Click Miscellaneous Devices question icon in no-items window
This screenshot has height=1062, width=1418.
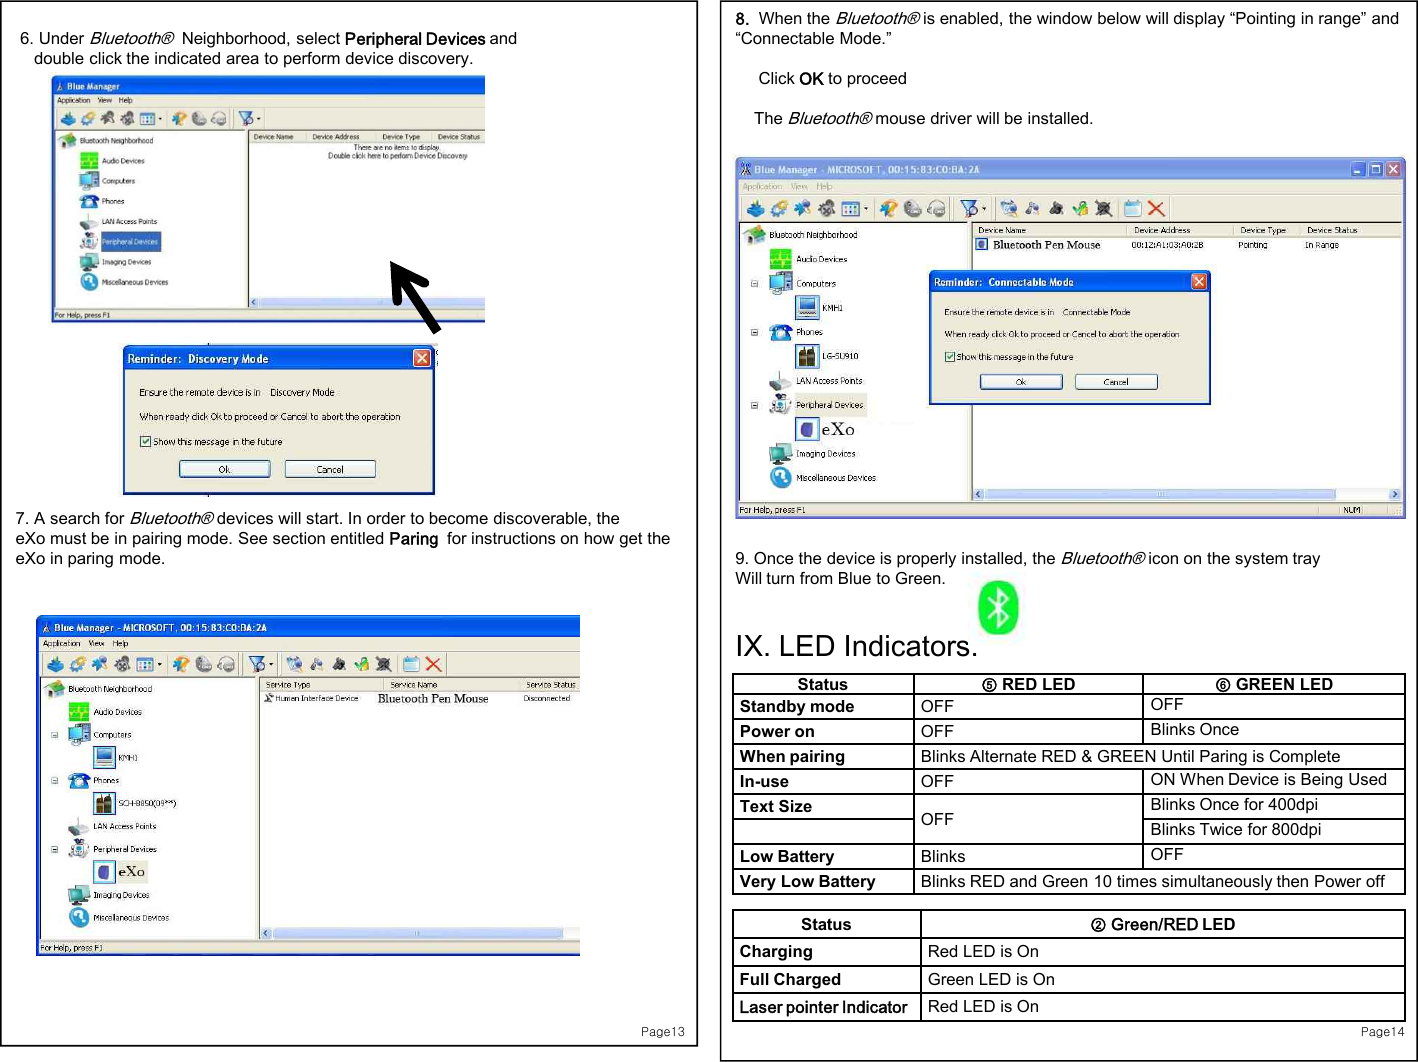89,282
